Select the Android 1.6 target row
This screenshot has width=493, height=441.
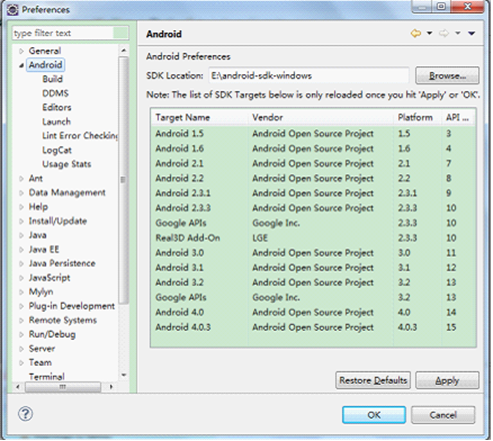point(313,149)
